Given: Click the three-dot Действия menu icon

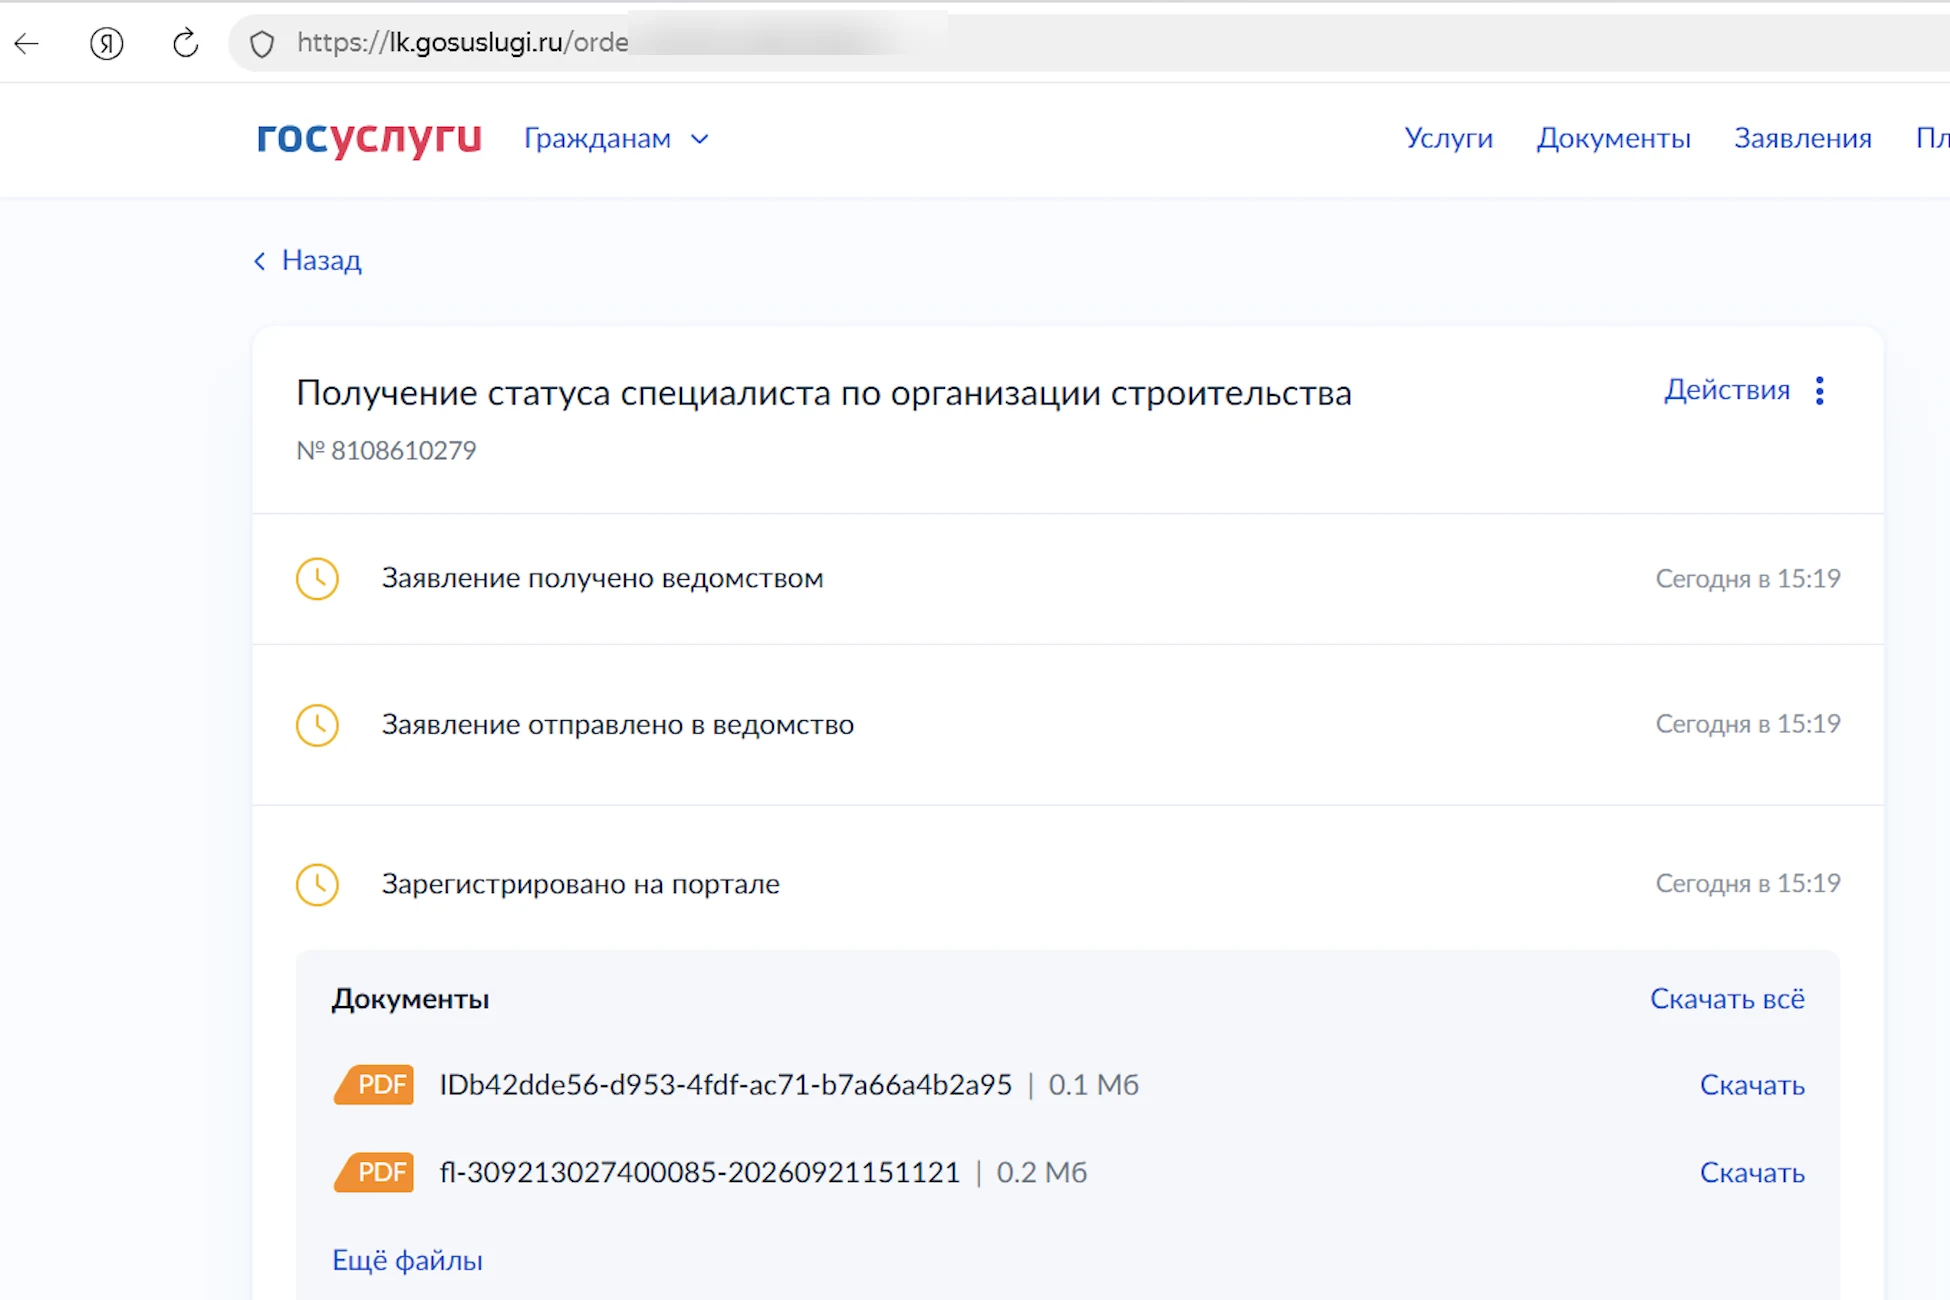Looking at the screenshot, I should [x=1820, y=391].
